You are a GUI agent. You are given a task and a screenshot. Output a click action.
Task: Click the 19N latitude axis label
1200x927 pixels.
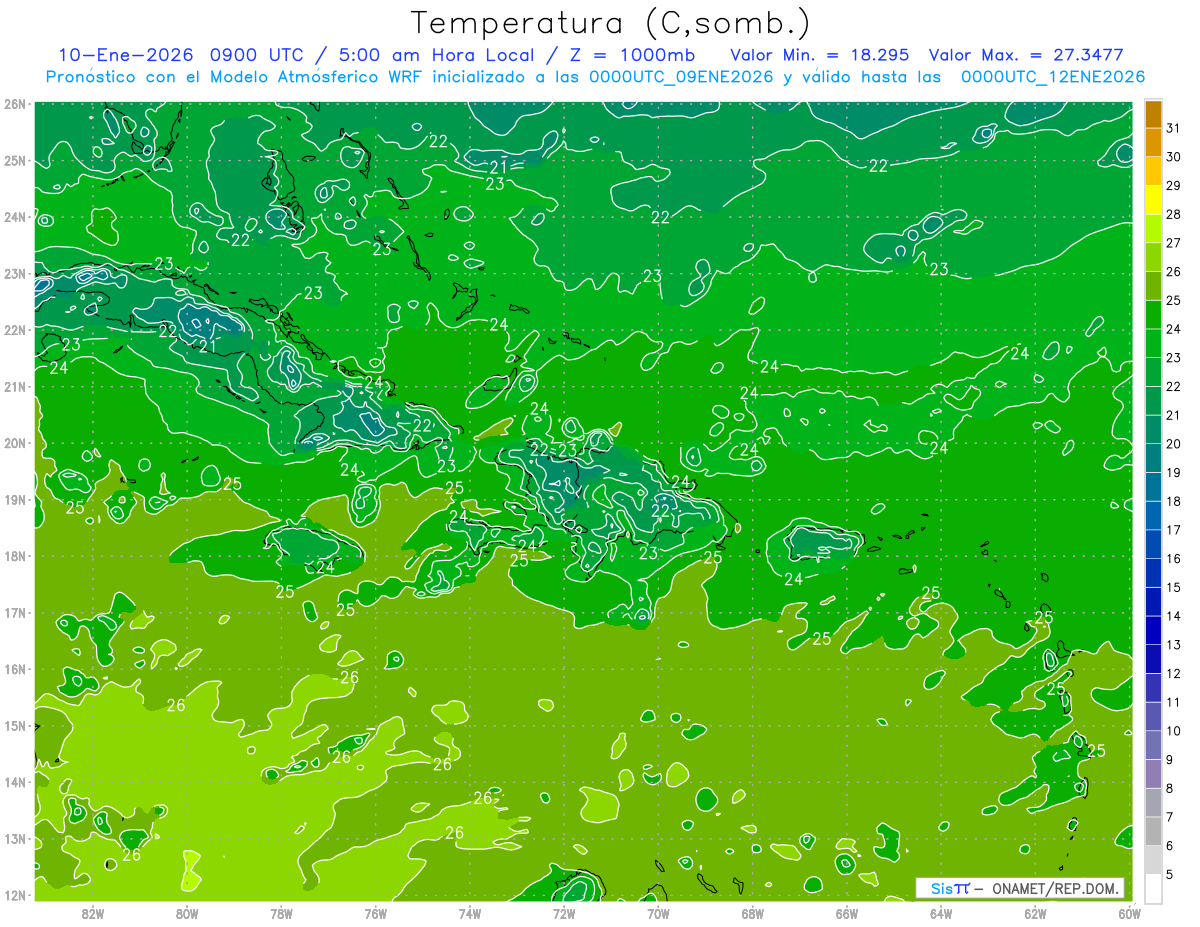point(14,500)
